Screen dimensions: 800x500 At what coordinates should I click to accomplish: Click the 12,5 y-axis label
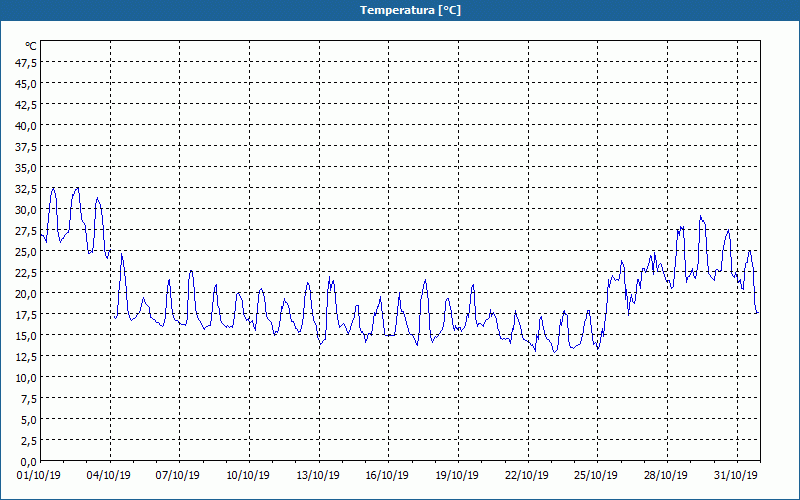pyautogui.click(x=26, y=357)
